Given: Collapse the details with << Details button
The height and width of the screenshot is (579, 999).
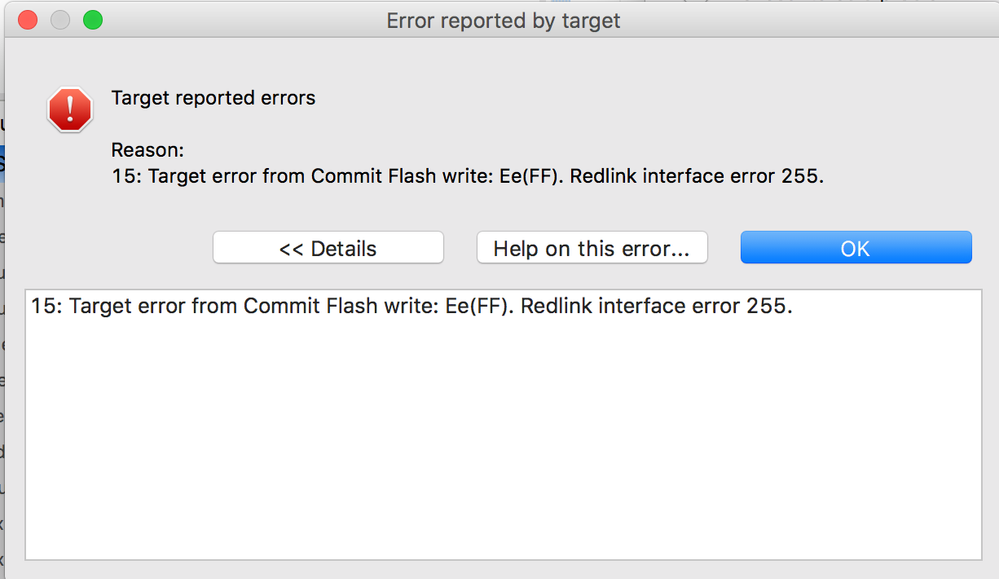Looking at the screenshot, I should (328, 248).
